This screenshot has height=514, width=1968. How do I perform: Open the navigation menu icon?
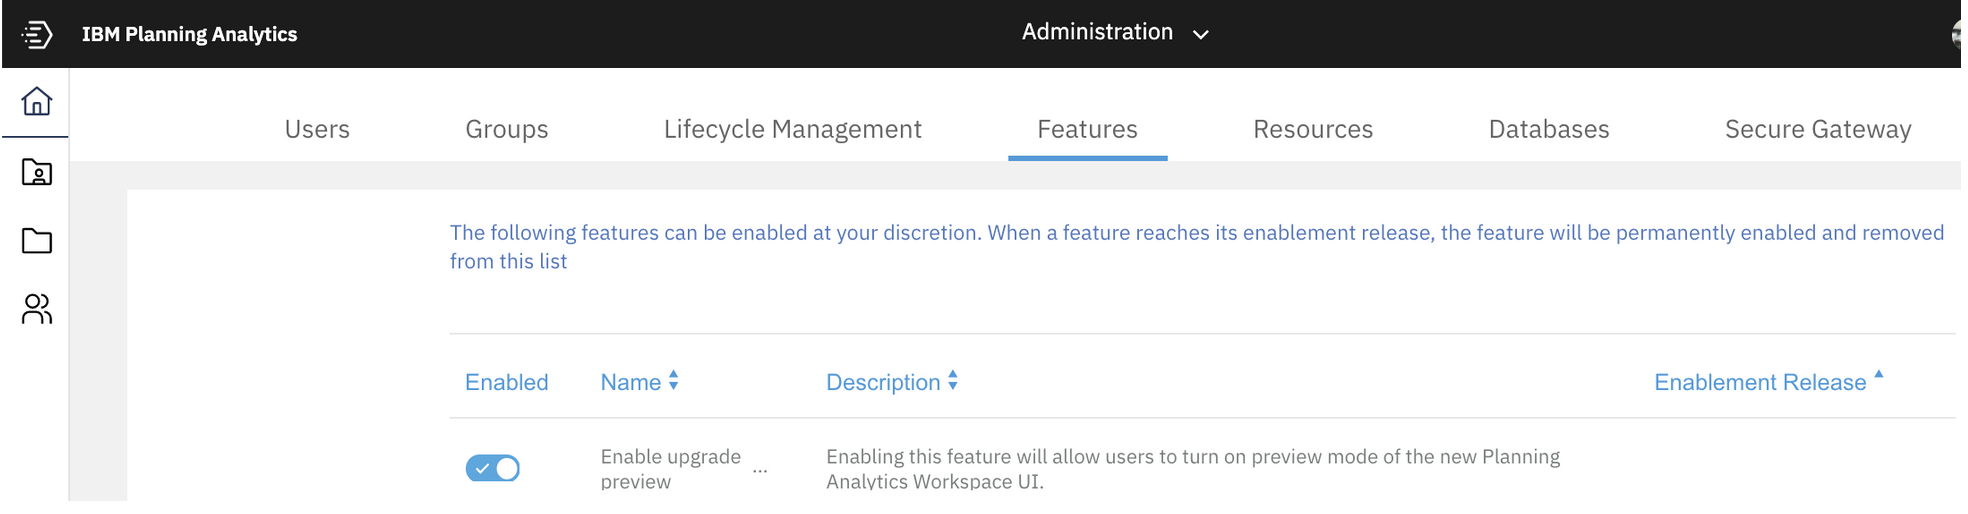click(37, 34)
